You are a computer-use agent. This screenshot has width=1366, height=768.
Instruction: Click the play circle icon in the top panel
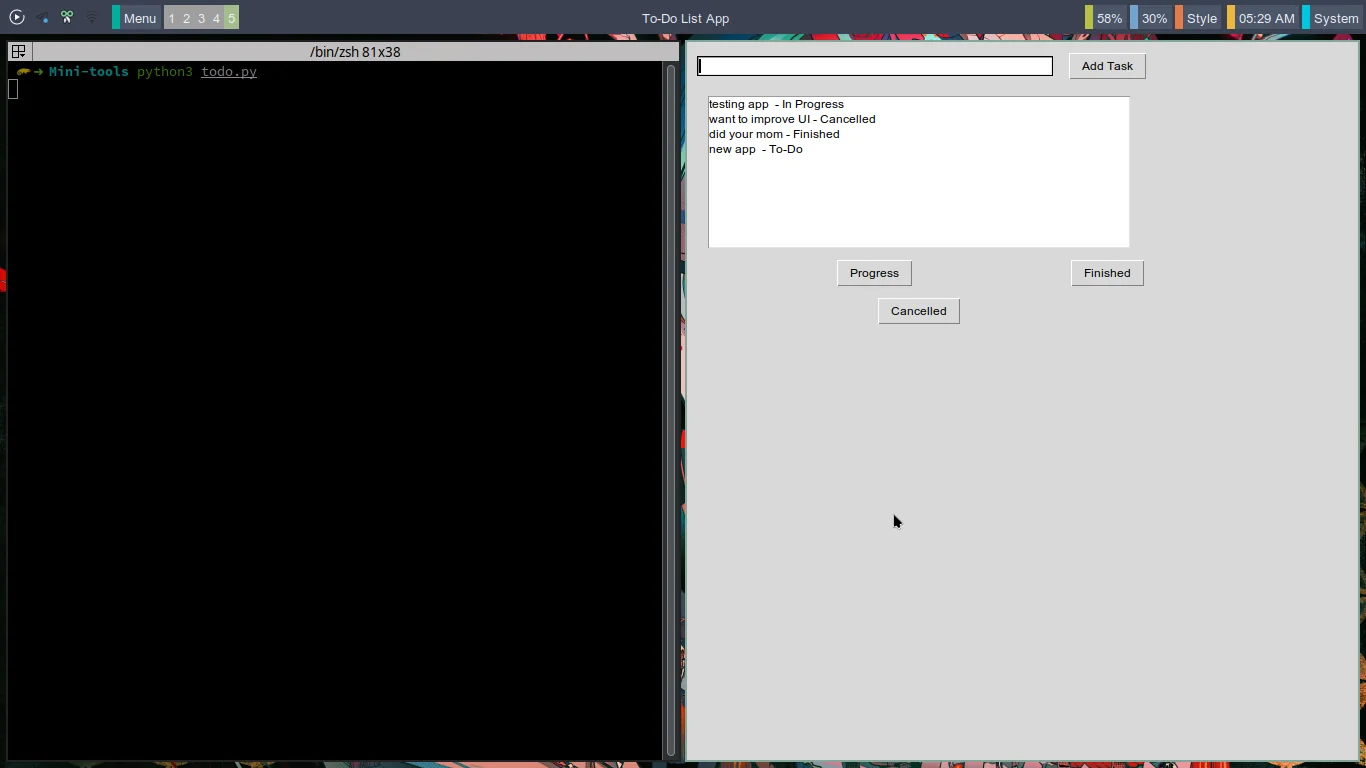point(17,17)
